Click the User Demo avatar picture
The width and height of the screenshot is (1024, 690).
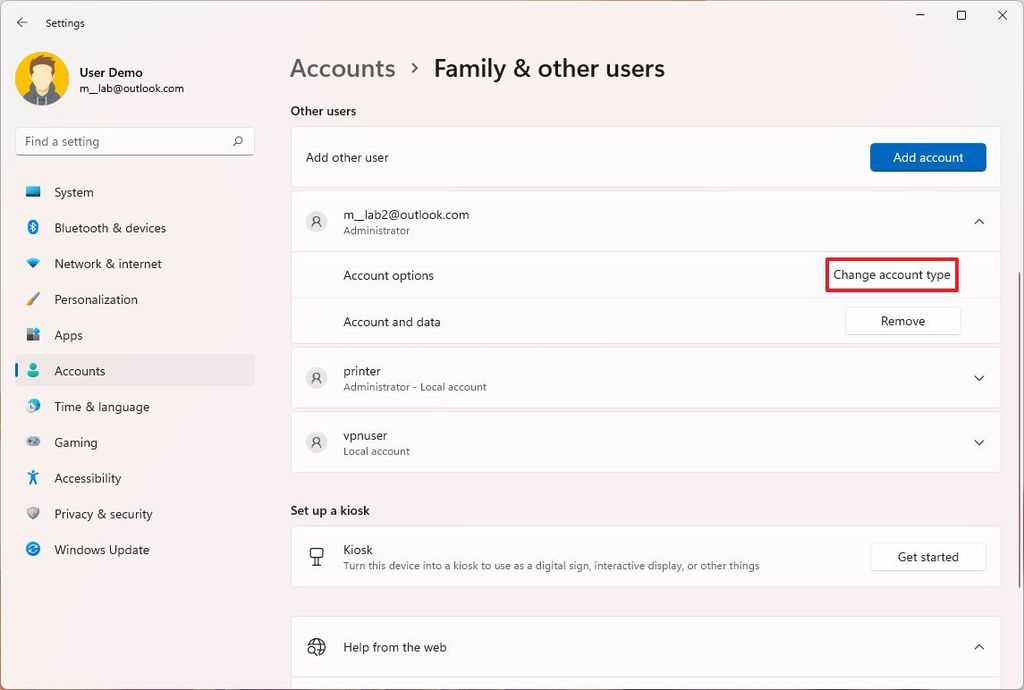41,77
